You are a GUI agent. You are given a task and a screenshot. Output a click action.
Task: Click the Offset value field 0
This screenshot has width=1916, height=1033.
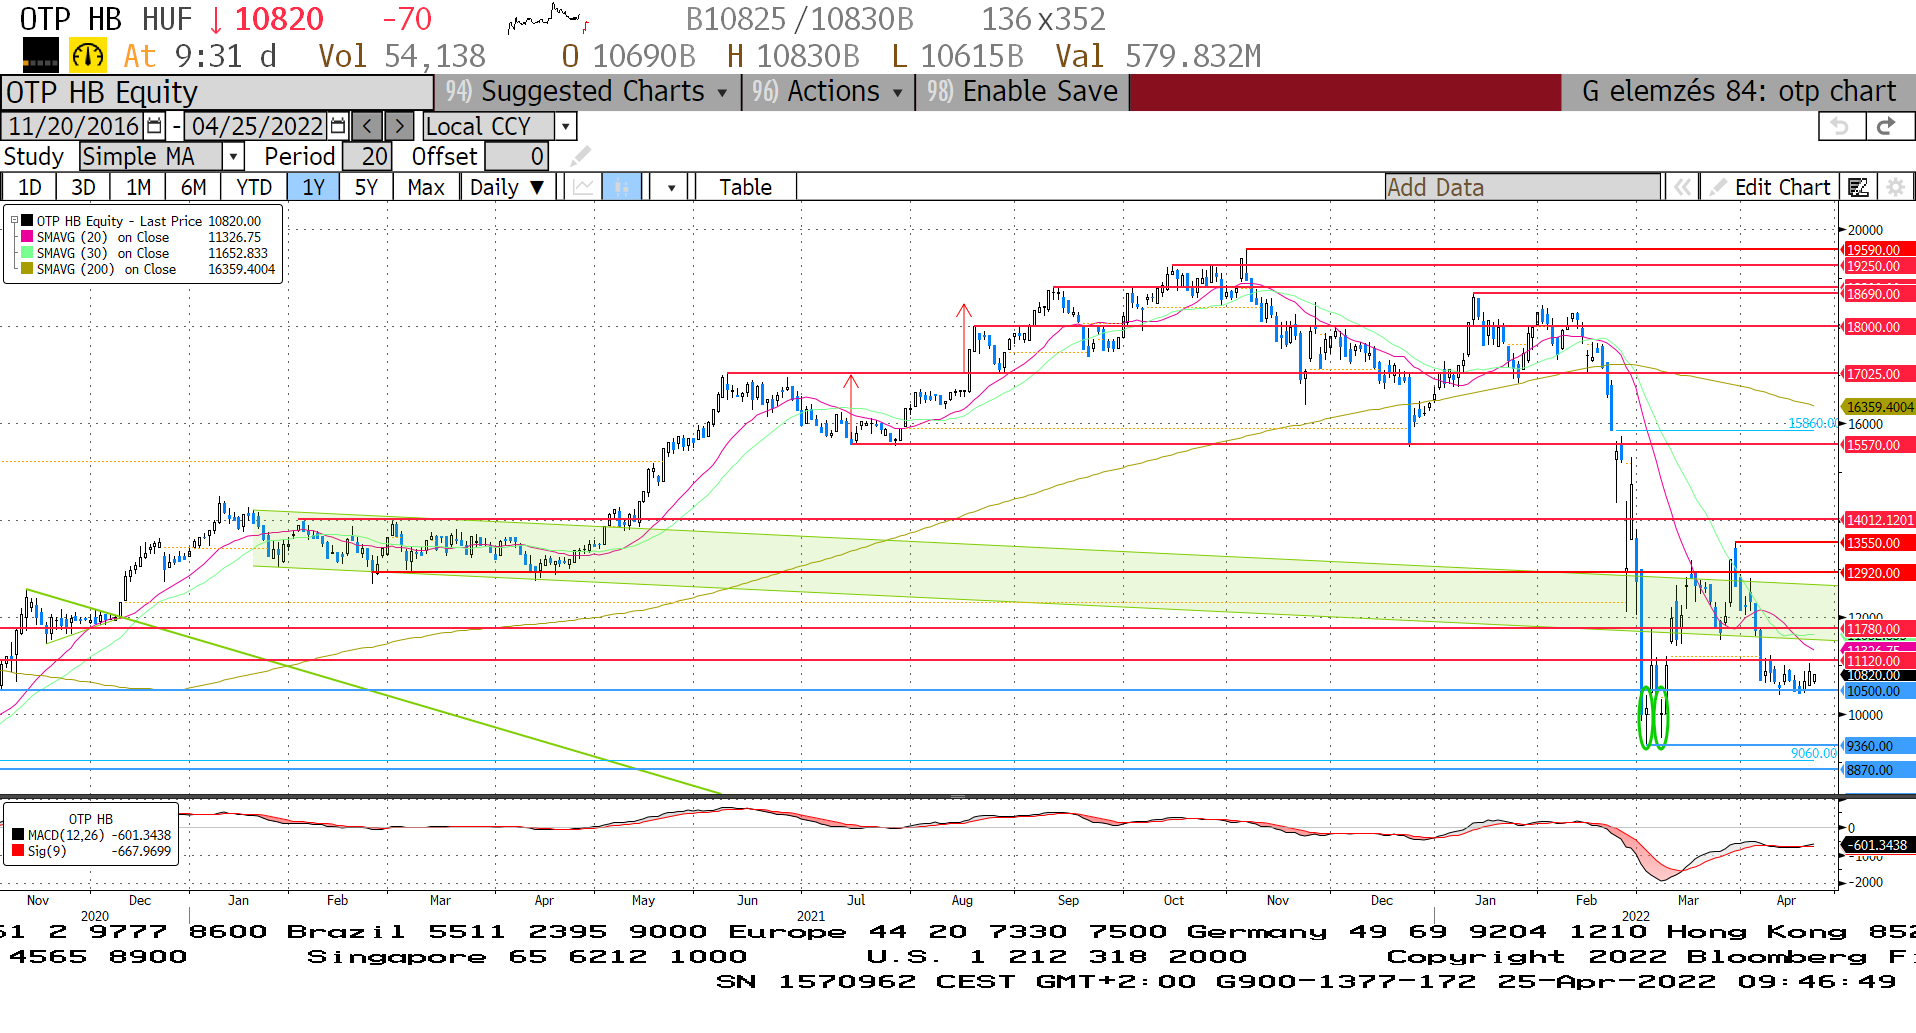tap(516, 157)
